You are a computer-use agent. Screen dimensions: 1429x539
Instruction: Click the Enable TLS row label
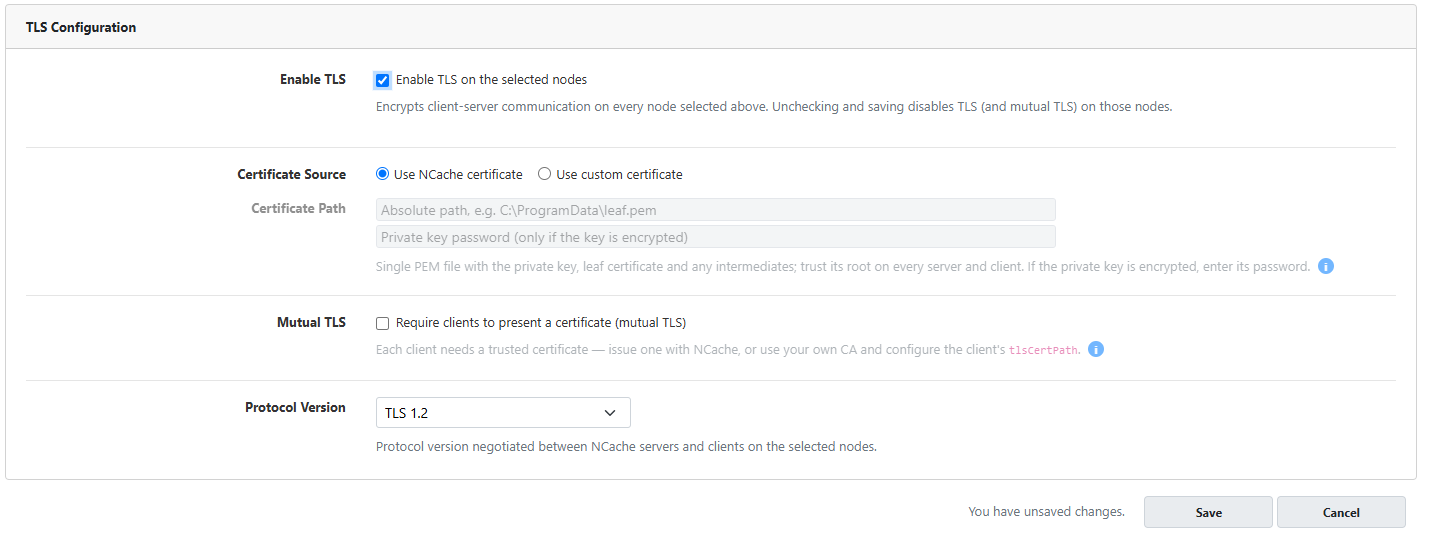(x=313, y=79)
